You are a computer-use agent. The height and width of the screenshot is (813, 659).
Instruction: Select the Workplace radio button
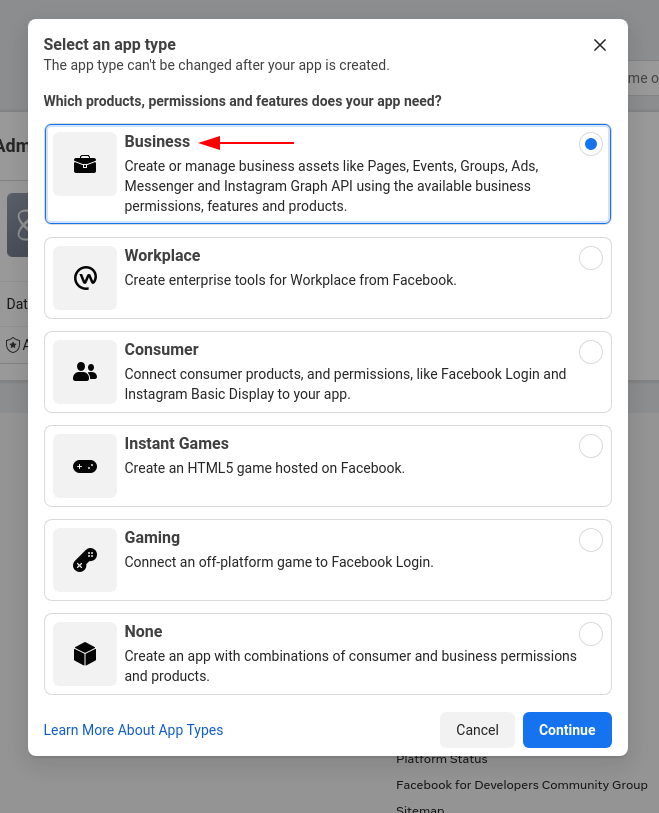591,258
